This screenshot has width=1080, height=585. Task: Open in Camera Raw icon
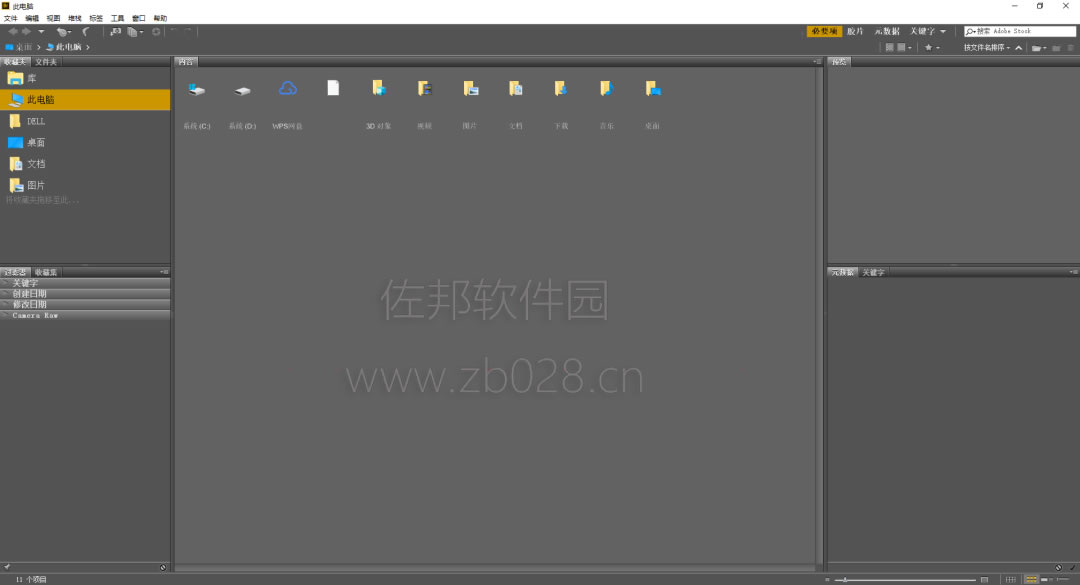156,32
